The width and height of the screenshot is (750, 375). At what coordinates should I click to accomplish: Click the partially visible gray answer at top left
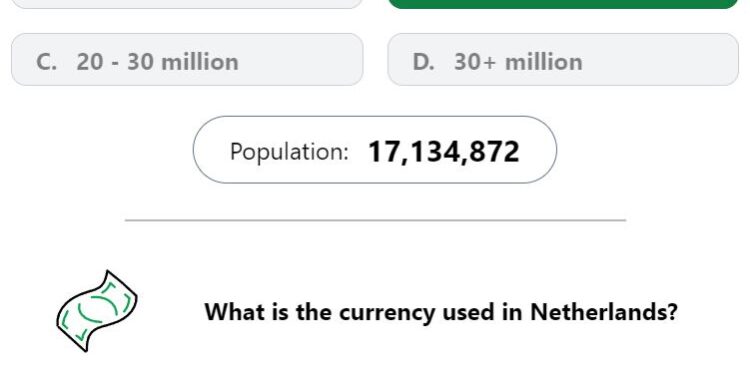[x=187, y=4]
